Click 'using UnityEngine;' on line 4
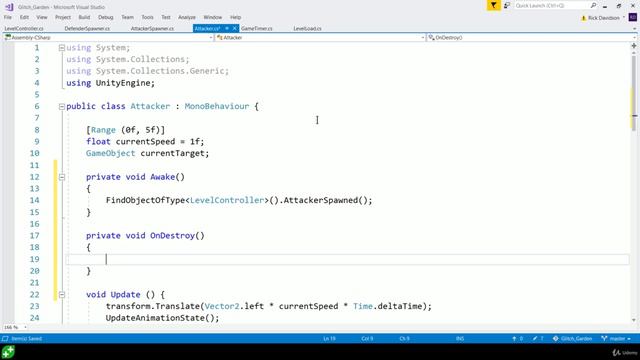 coord(111,83)
